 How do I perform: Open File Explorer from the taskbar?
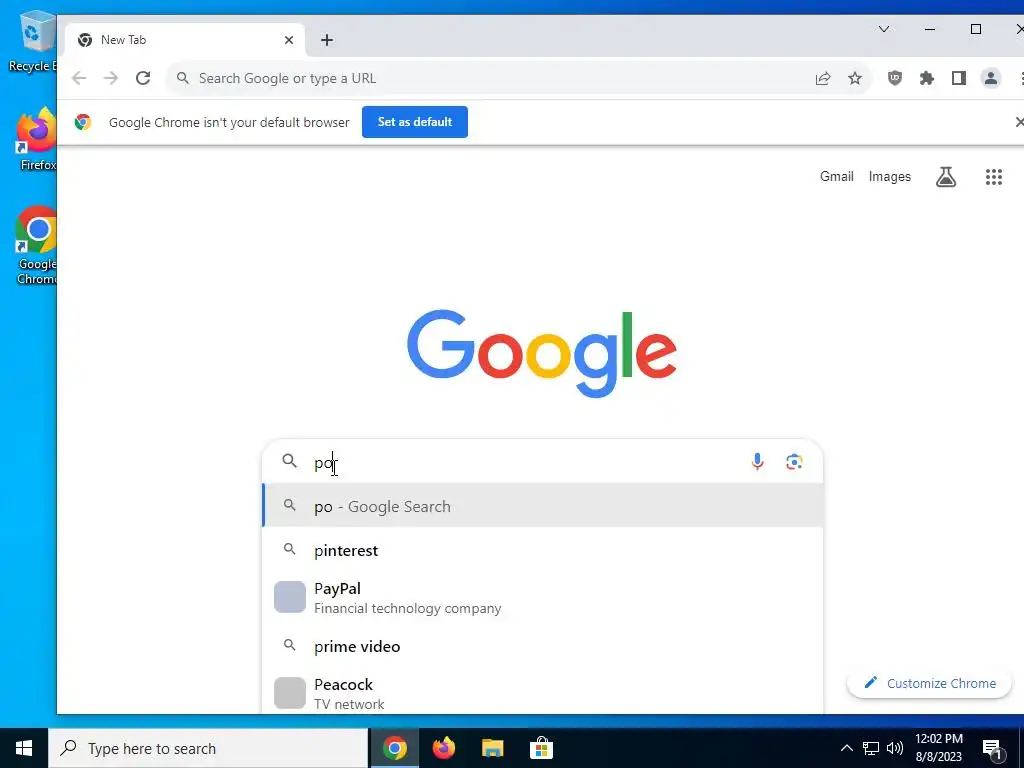click(492, 748)
